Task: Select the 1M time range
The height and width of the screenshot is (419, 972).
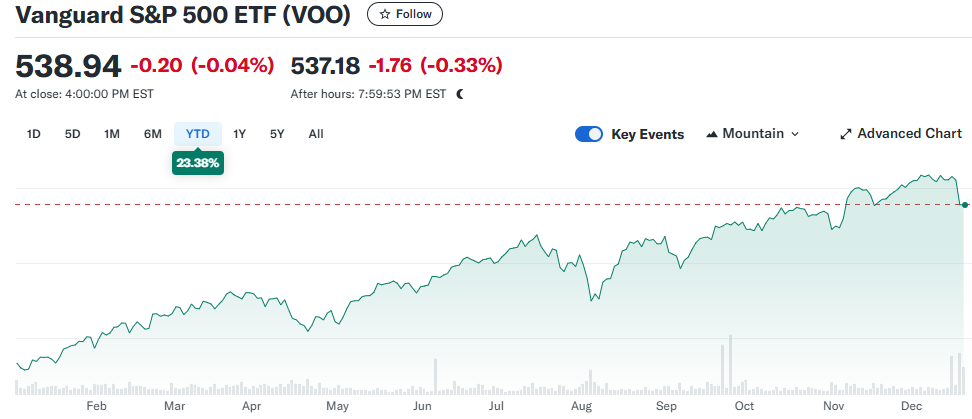Action: [112, 134]
